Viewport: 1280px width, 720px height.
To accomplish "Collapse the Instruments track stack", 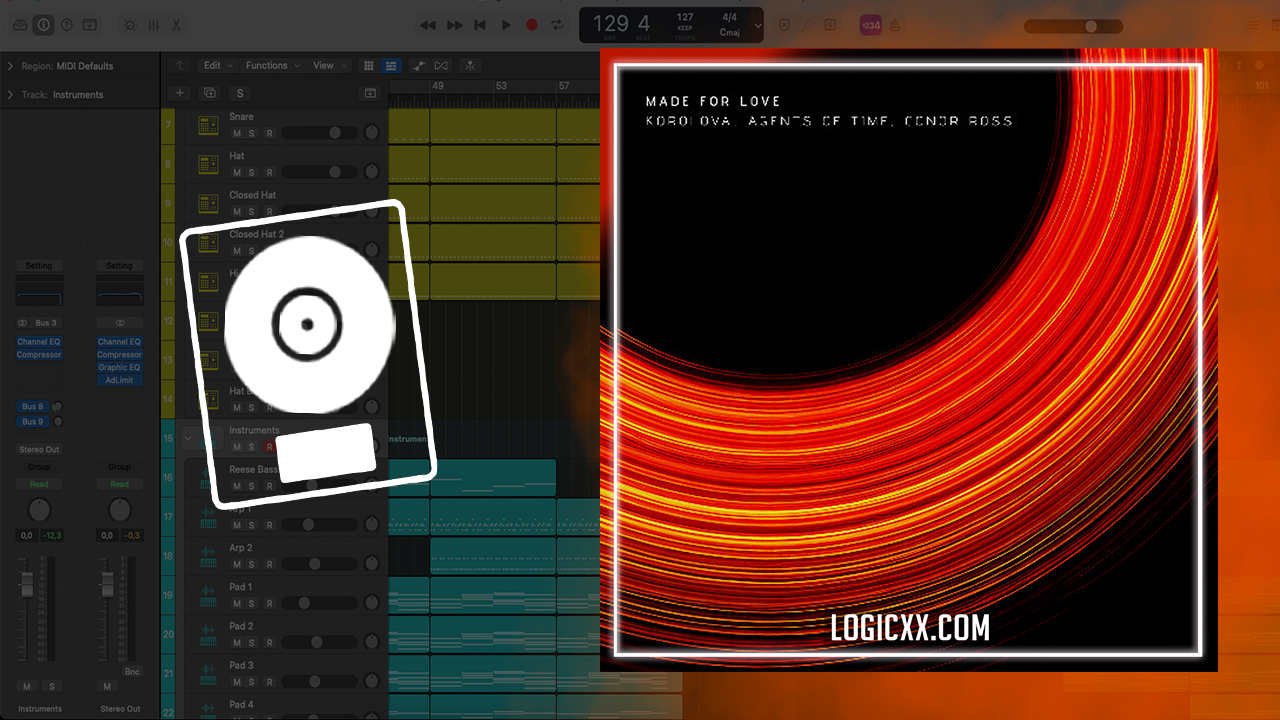I will (188, 438).
